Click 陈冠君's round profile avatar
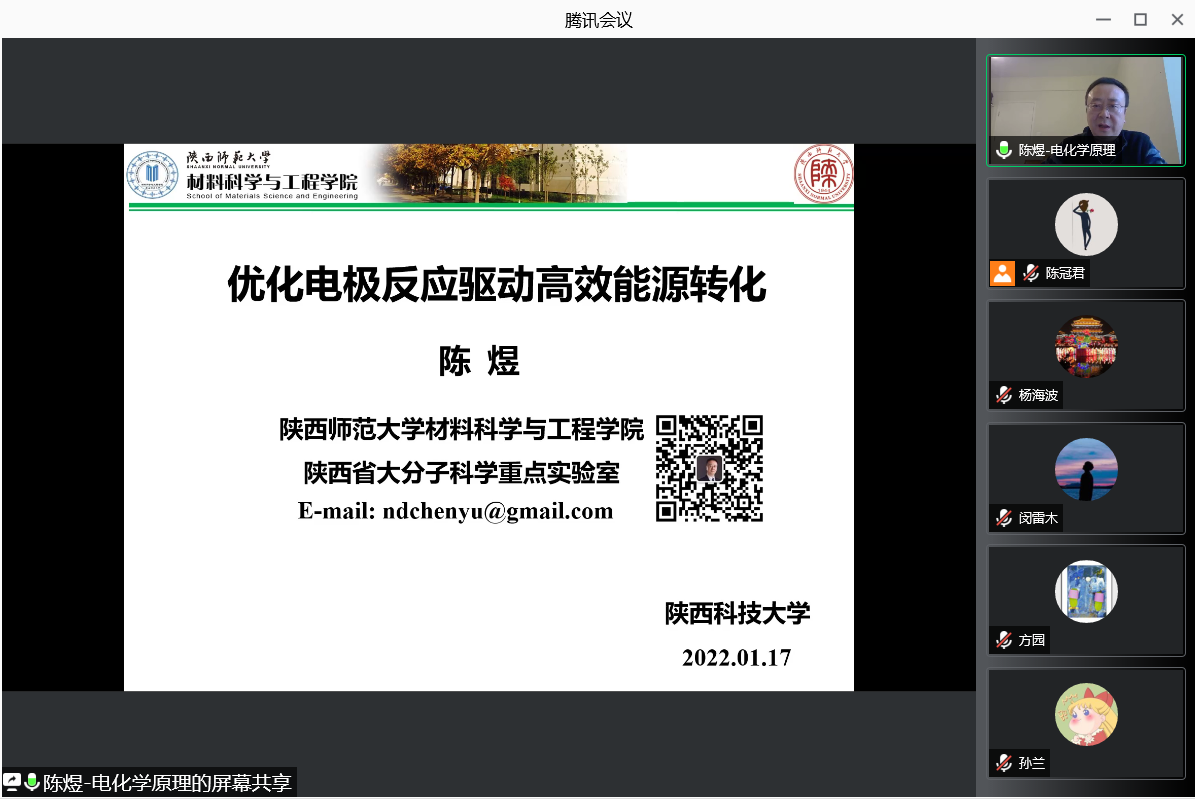Screen dimensions: 1195x799 (1086, 224)
